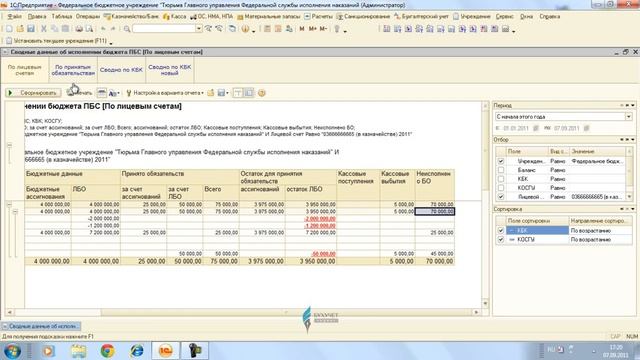Screen dimensions: 640x360
Task: Collapse the inner report row group
Action: coord(15,211)
